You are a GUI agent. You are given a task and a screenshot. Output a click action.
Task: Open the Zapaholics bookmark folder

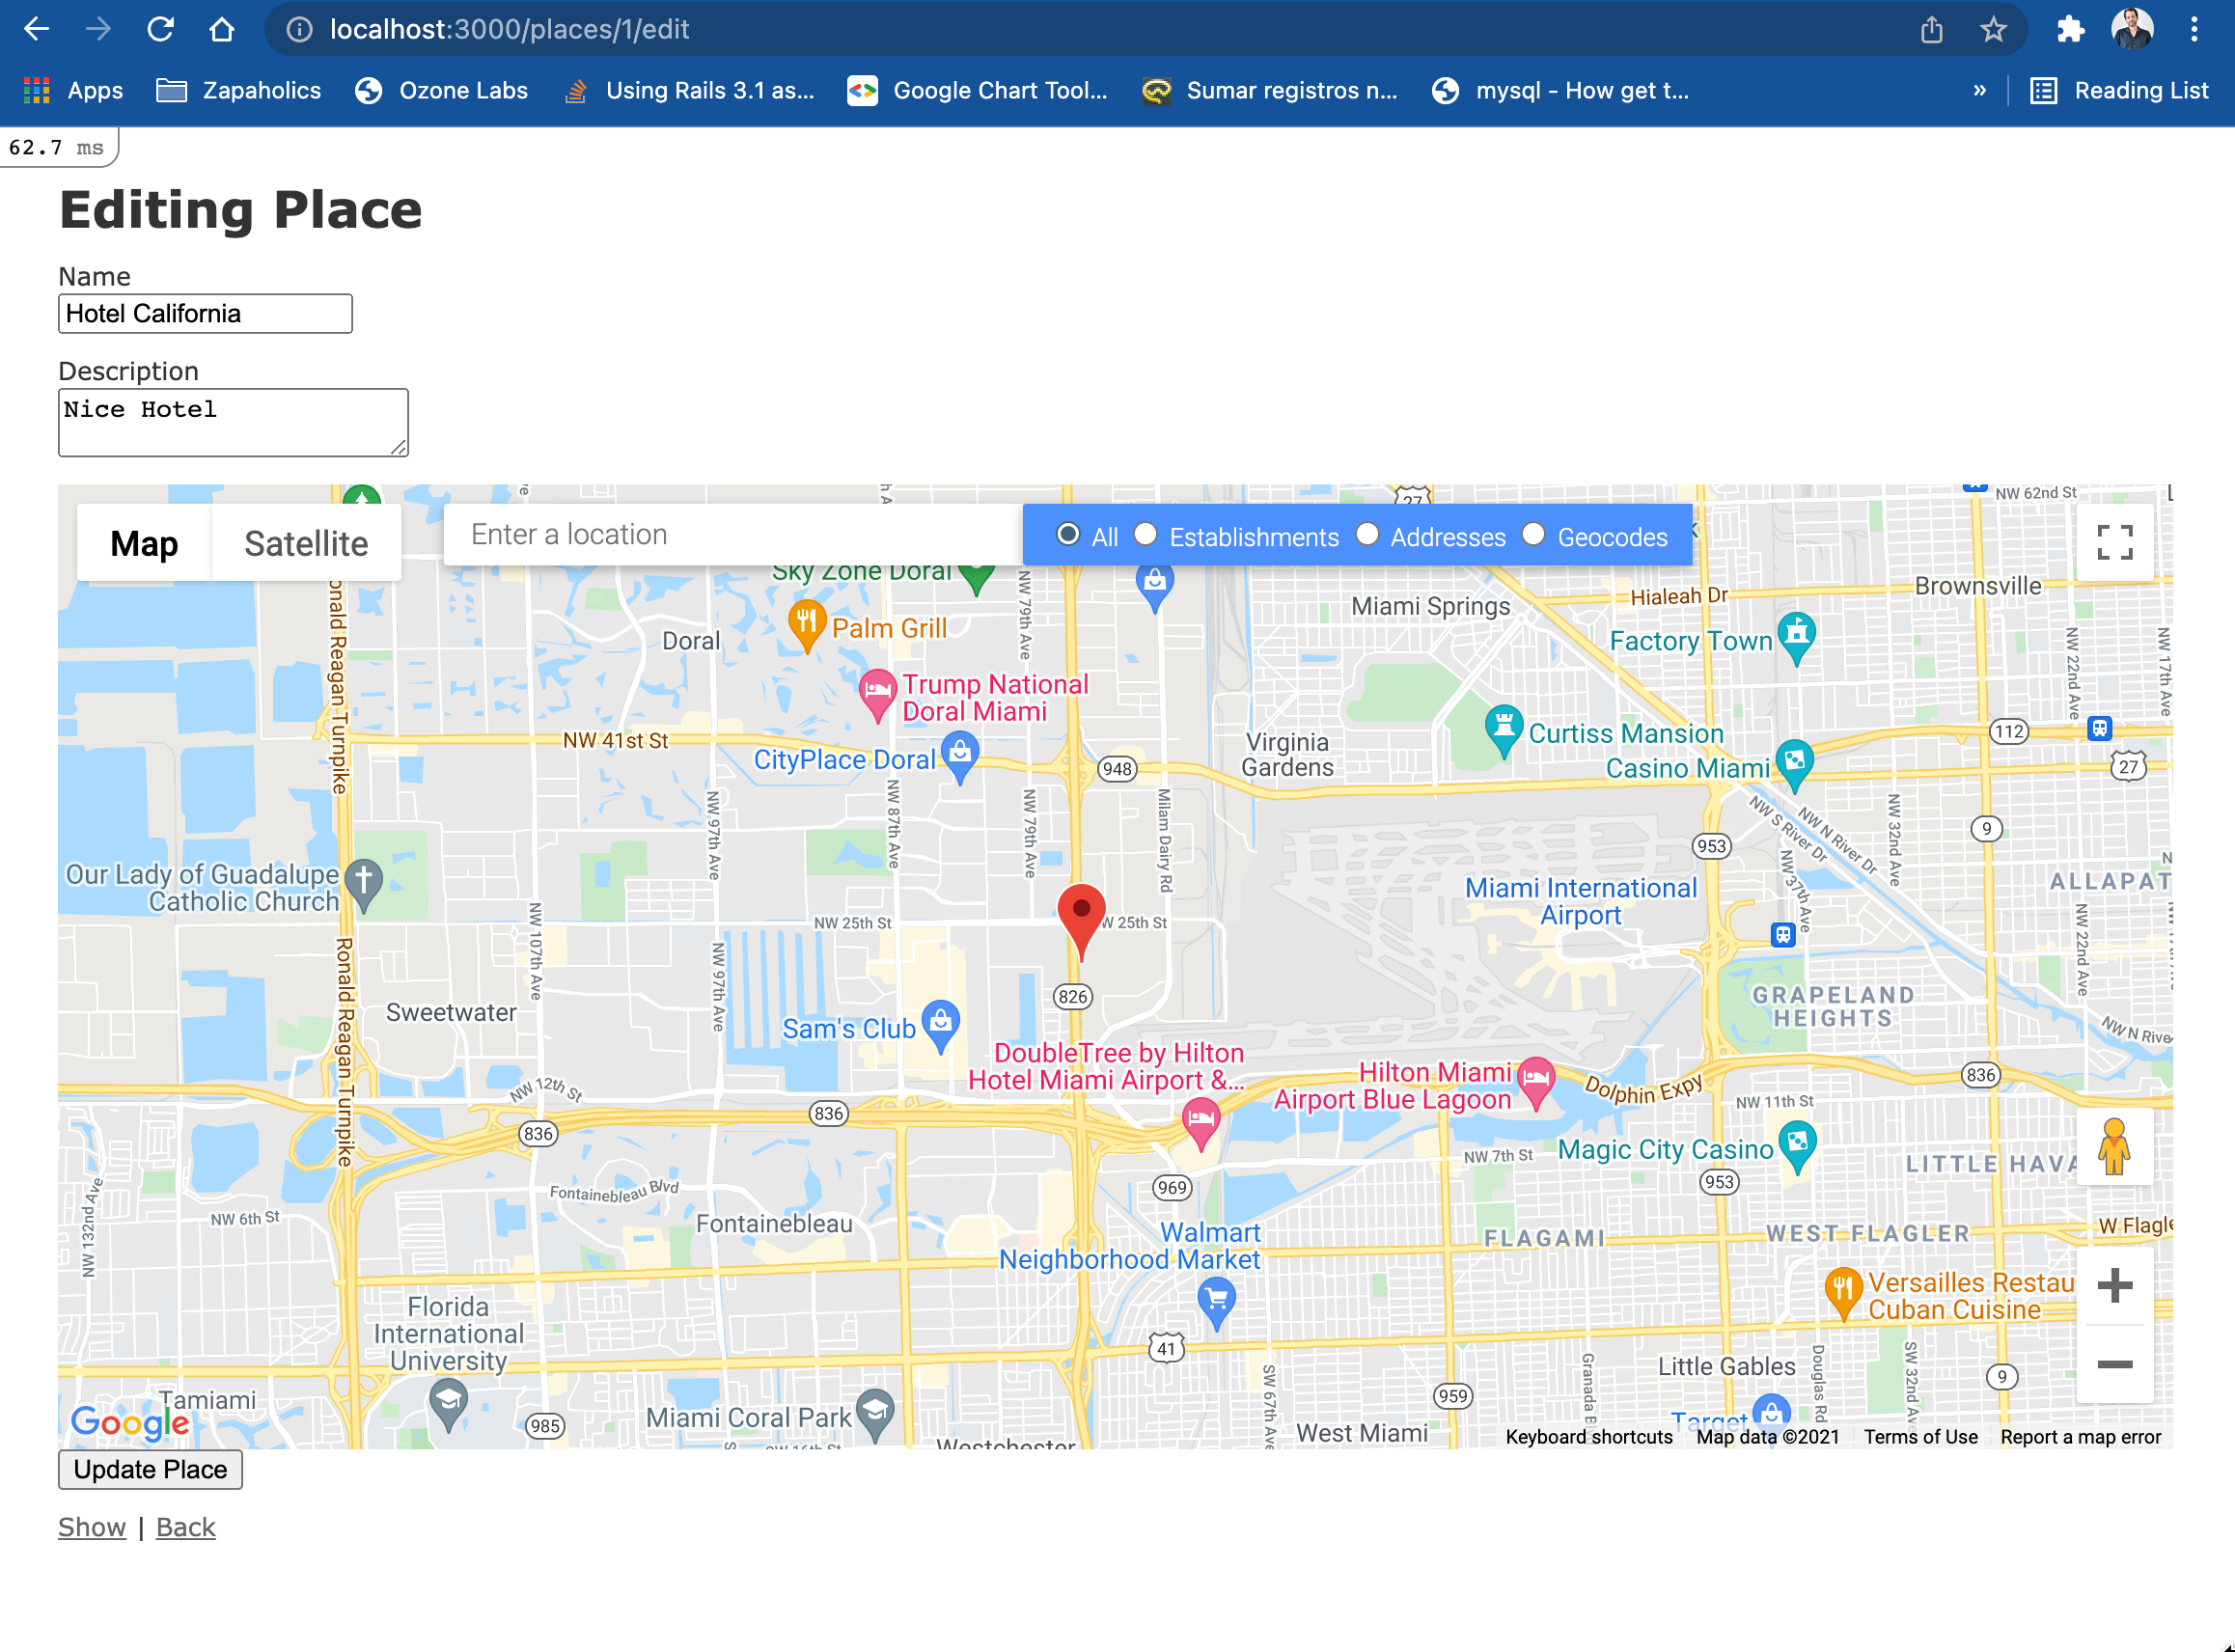click(239, 90)
